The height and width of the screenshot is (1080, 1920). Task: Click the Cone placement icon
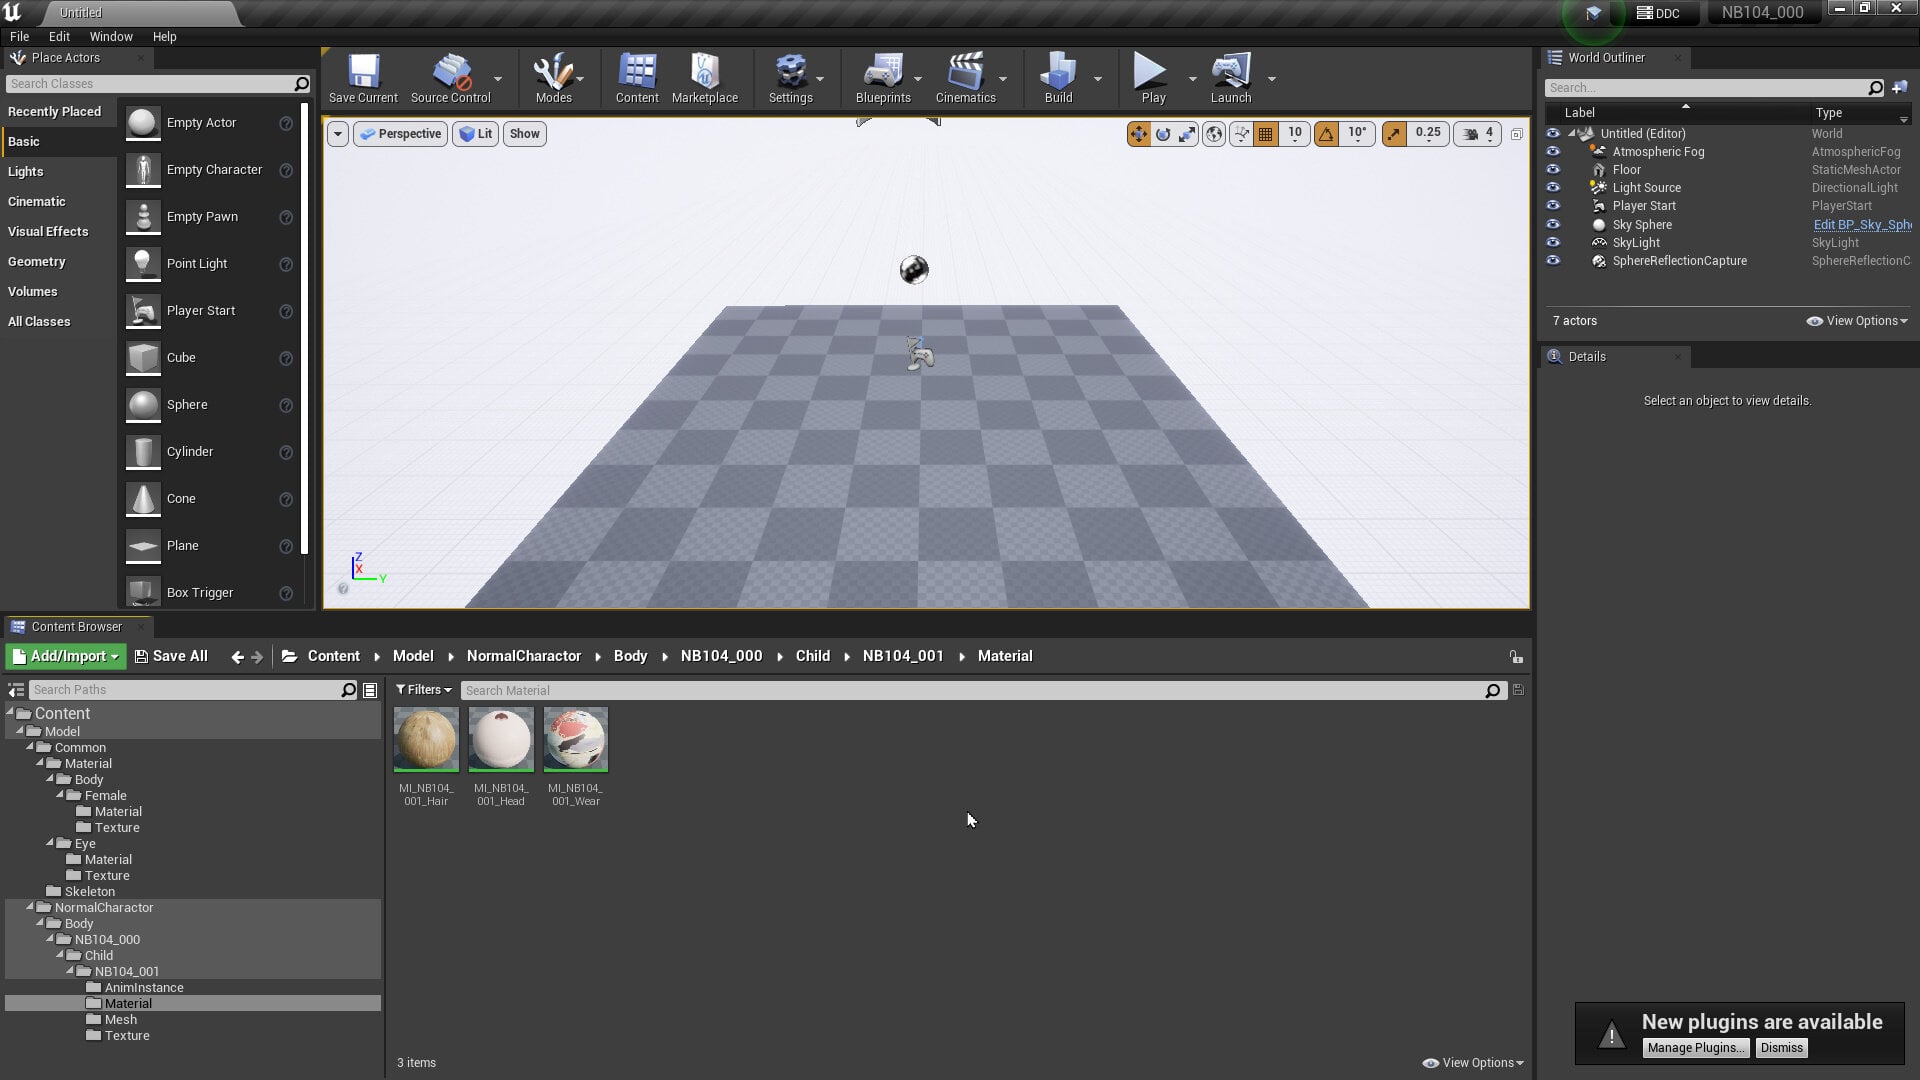coord(143,499)
